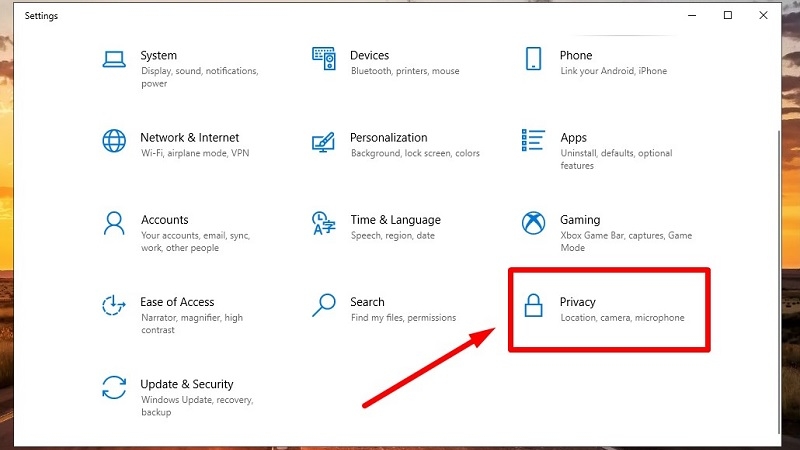Select the Ease of Access title
800x450 pixels.
point(177,302)
